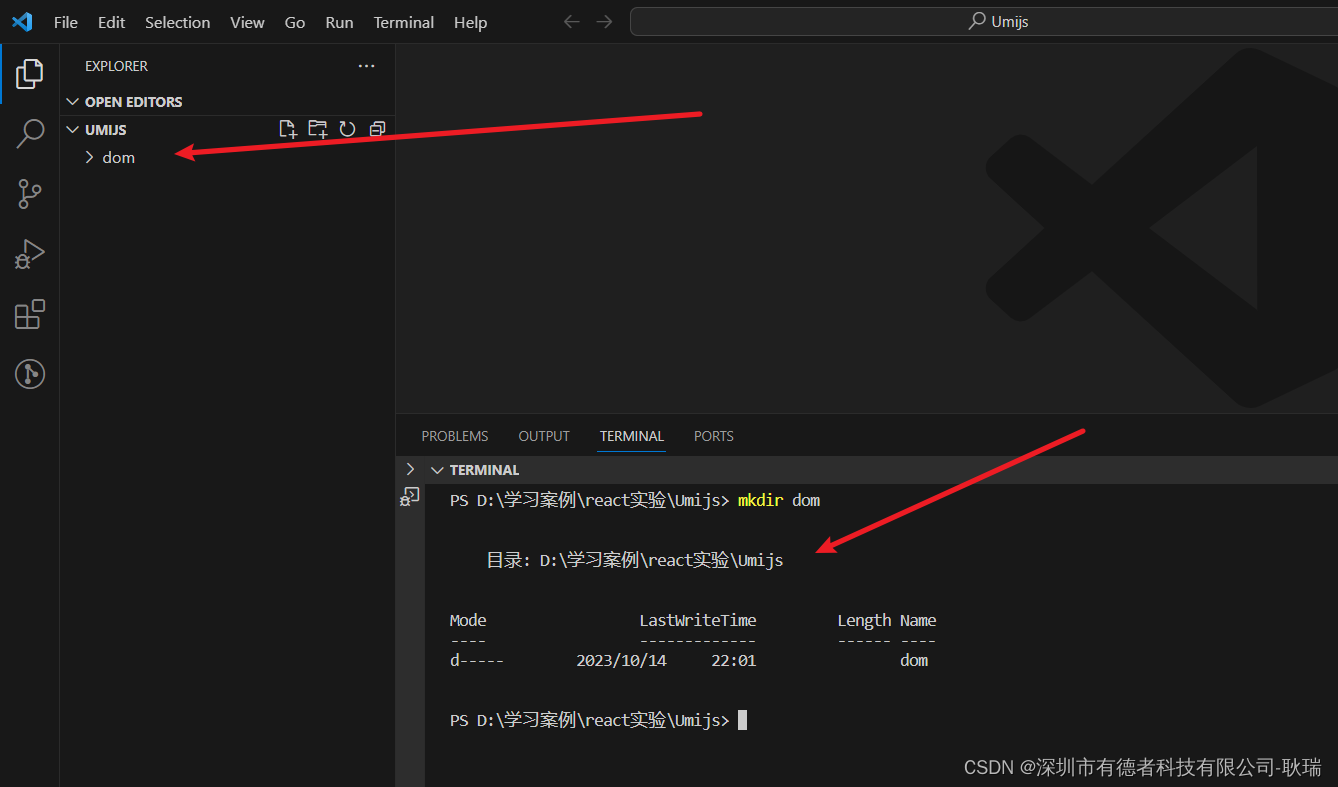Viewport: 1338px width, 787px height.
Task: Go forward with the navigation arrow
Action: click(604, 22)
